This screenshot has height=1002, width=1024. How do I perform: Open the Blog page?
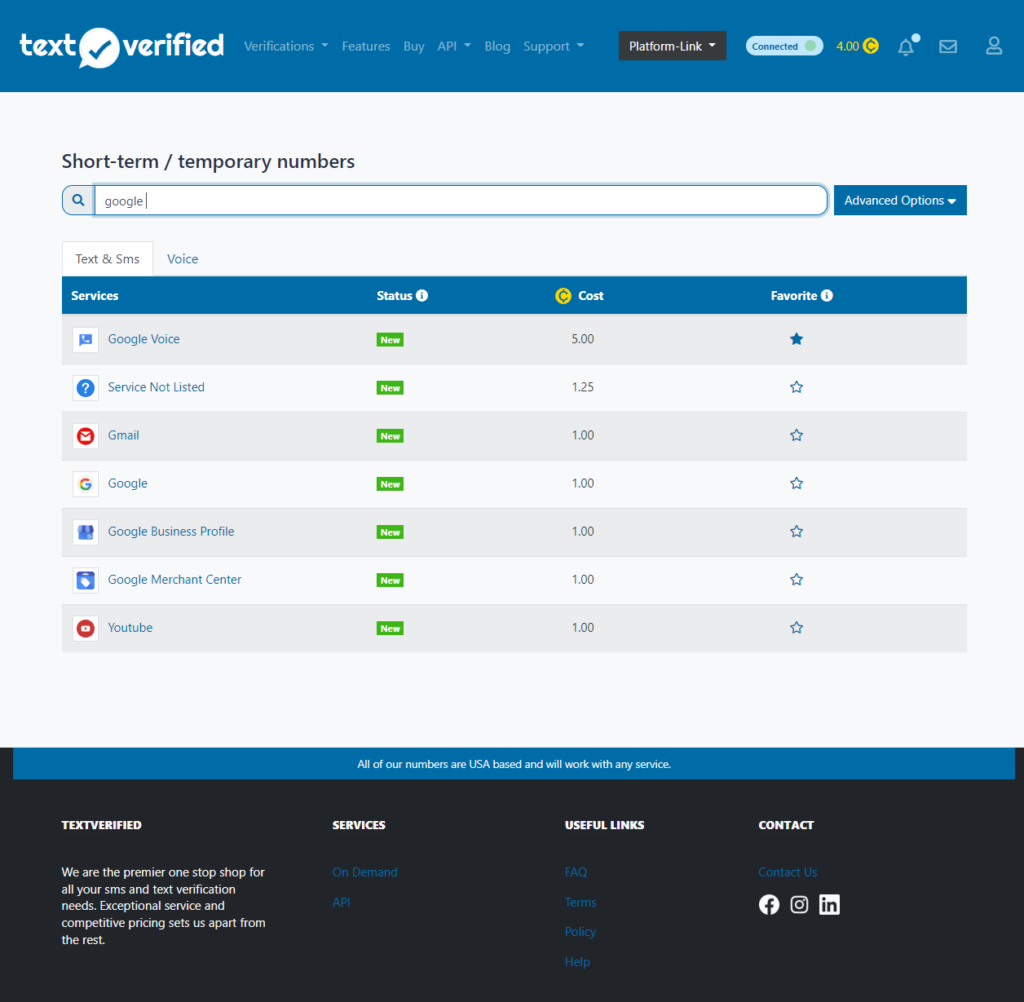point(497,46)
